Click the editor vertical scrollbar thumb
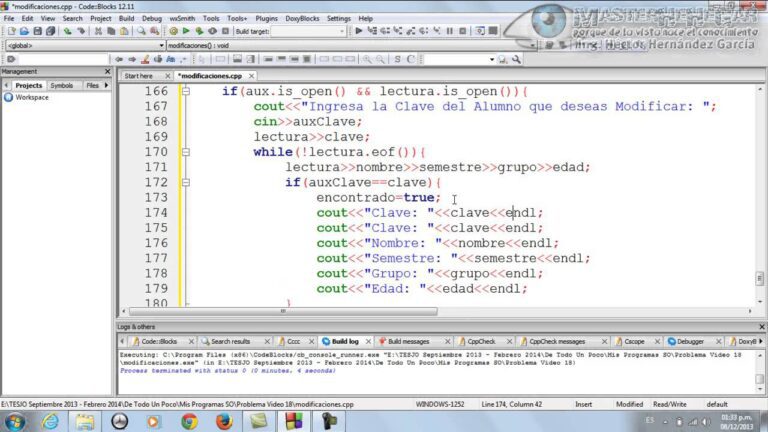Viewport: 768px width, 432px height. [x=760, y=278]
